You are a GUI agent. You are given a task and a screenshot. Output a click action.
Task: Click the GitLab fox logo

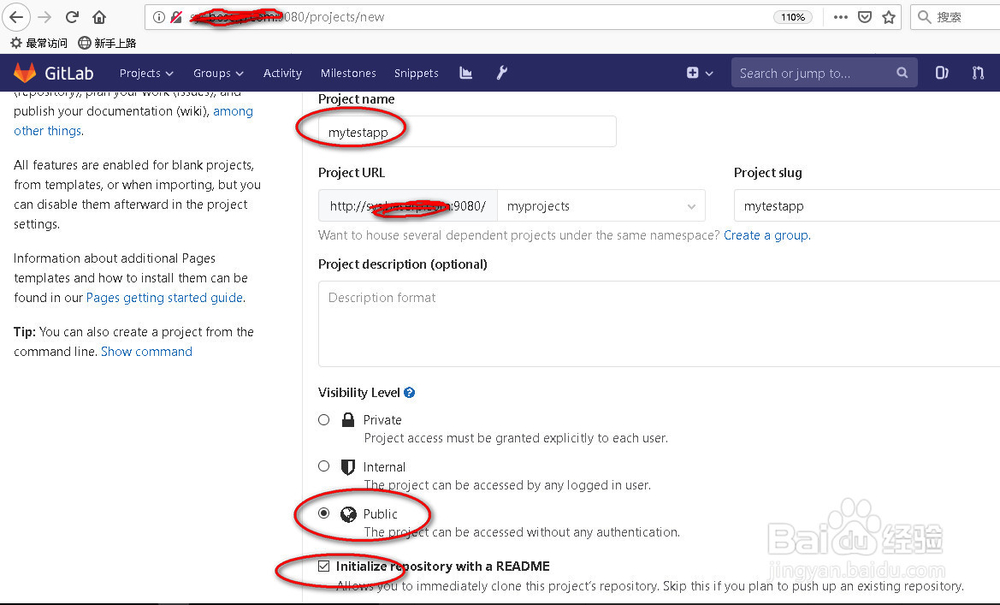(25, 72)
